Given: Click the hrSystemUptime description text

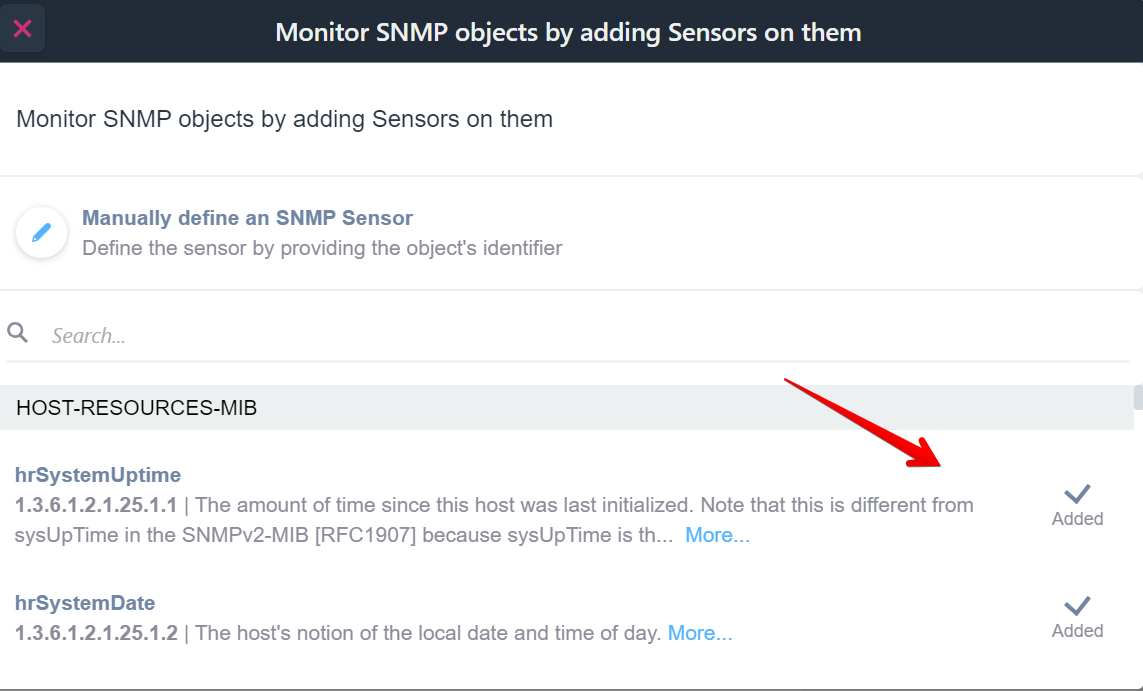Looking at the screenshot, I should (580, 505).
